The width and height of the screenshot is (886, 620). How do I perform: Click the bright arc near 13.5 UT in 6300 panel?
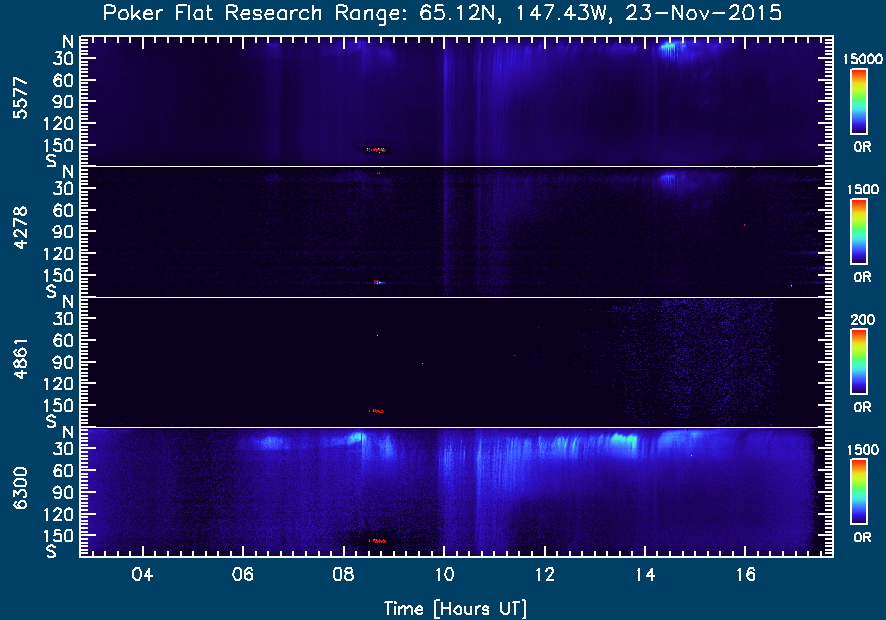click(625, 440)
